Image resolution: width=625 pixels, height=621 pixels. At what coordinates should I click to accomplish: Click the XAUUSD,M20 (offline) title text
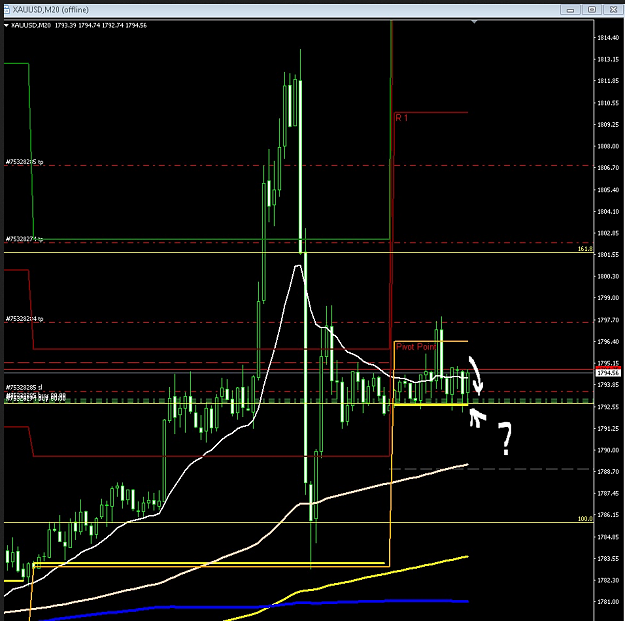51,10
